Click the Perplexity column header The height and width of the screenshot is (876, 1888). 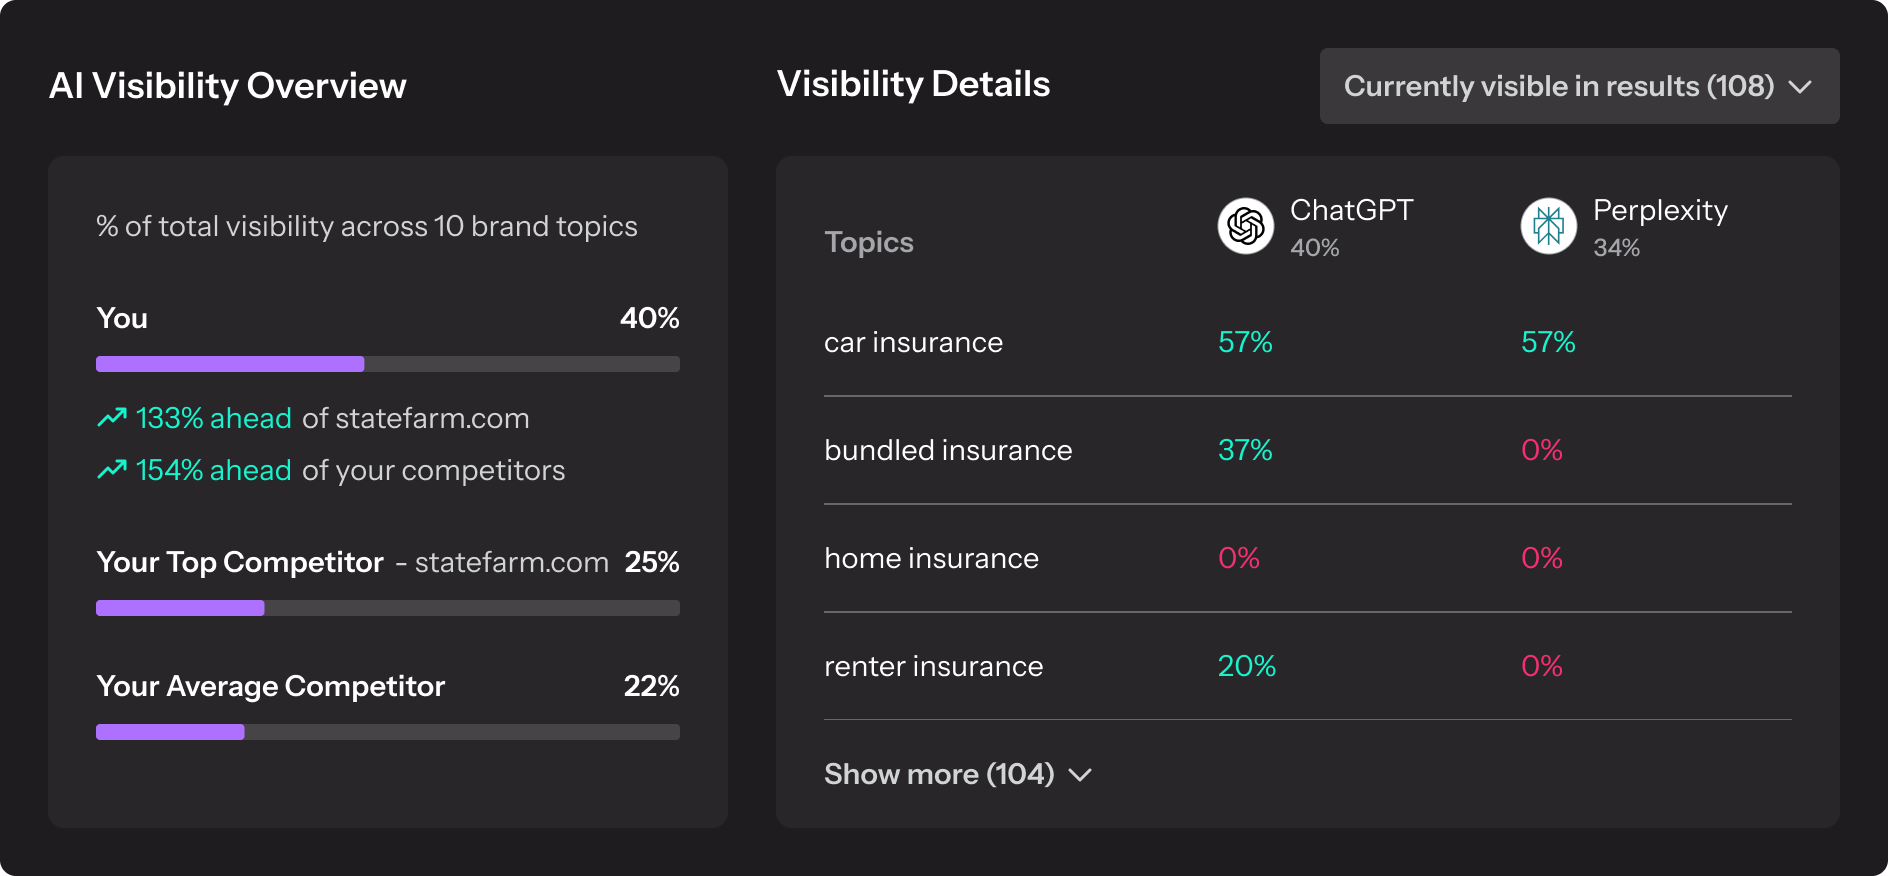pyautogui.click(x=1660, y=210)
